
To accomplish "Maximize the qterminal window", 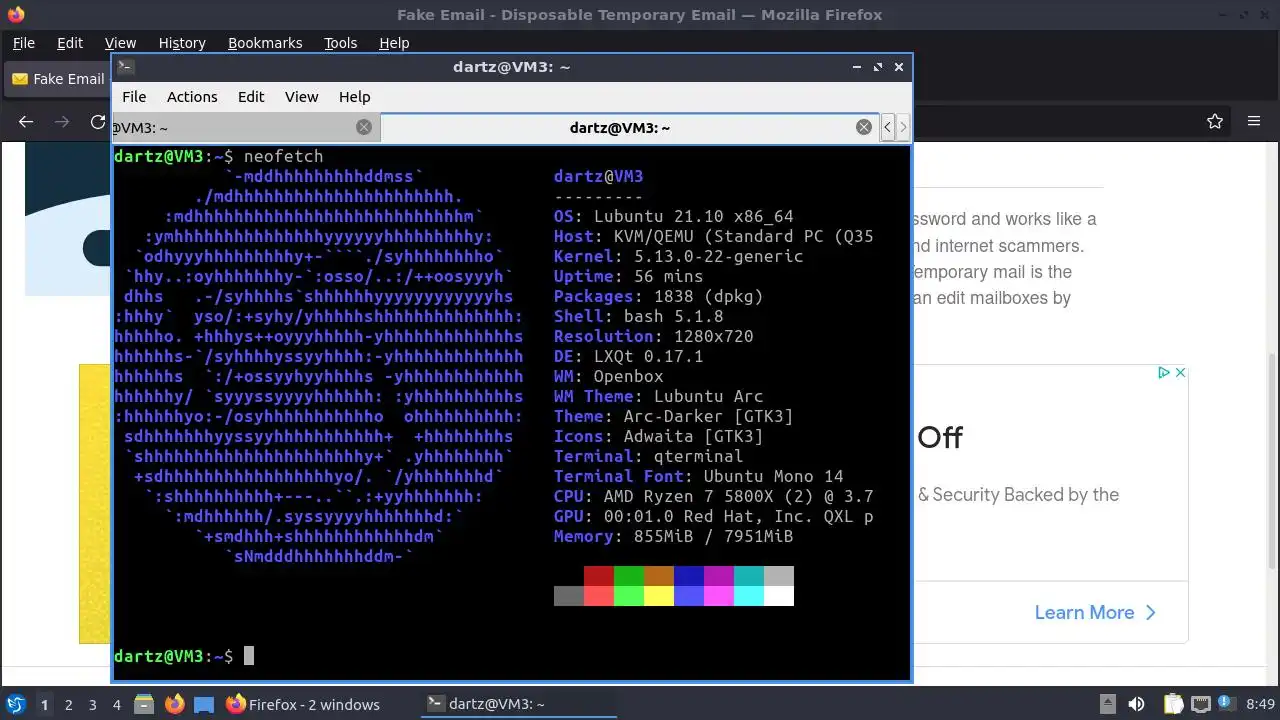I will click(x=877, y=67).
